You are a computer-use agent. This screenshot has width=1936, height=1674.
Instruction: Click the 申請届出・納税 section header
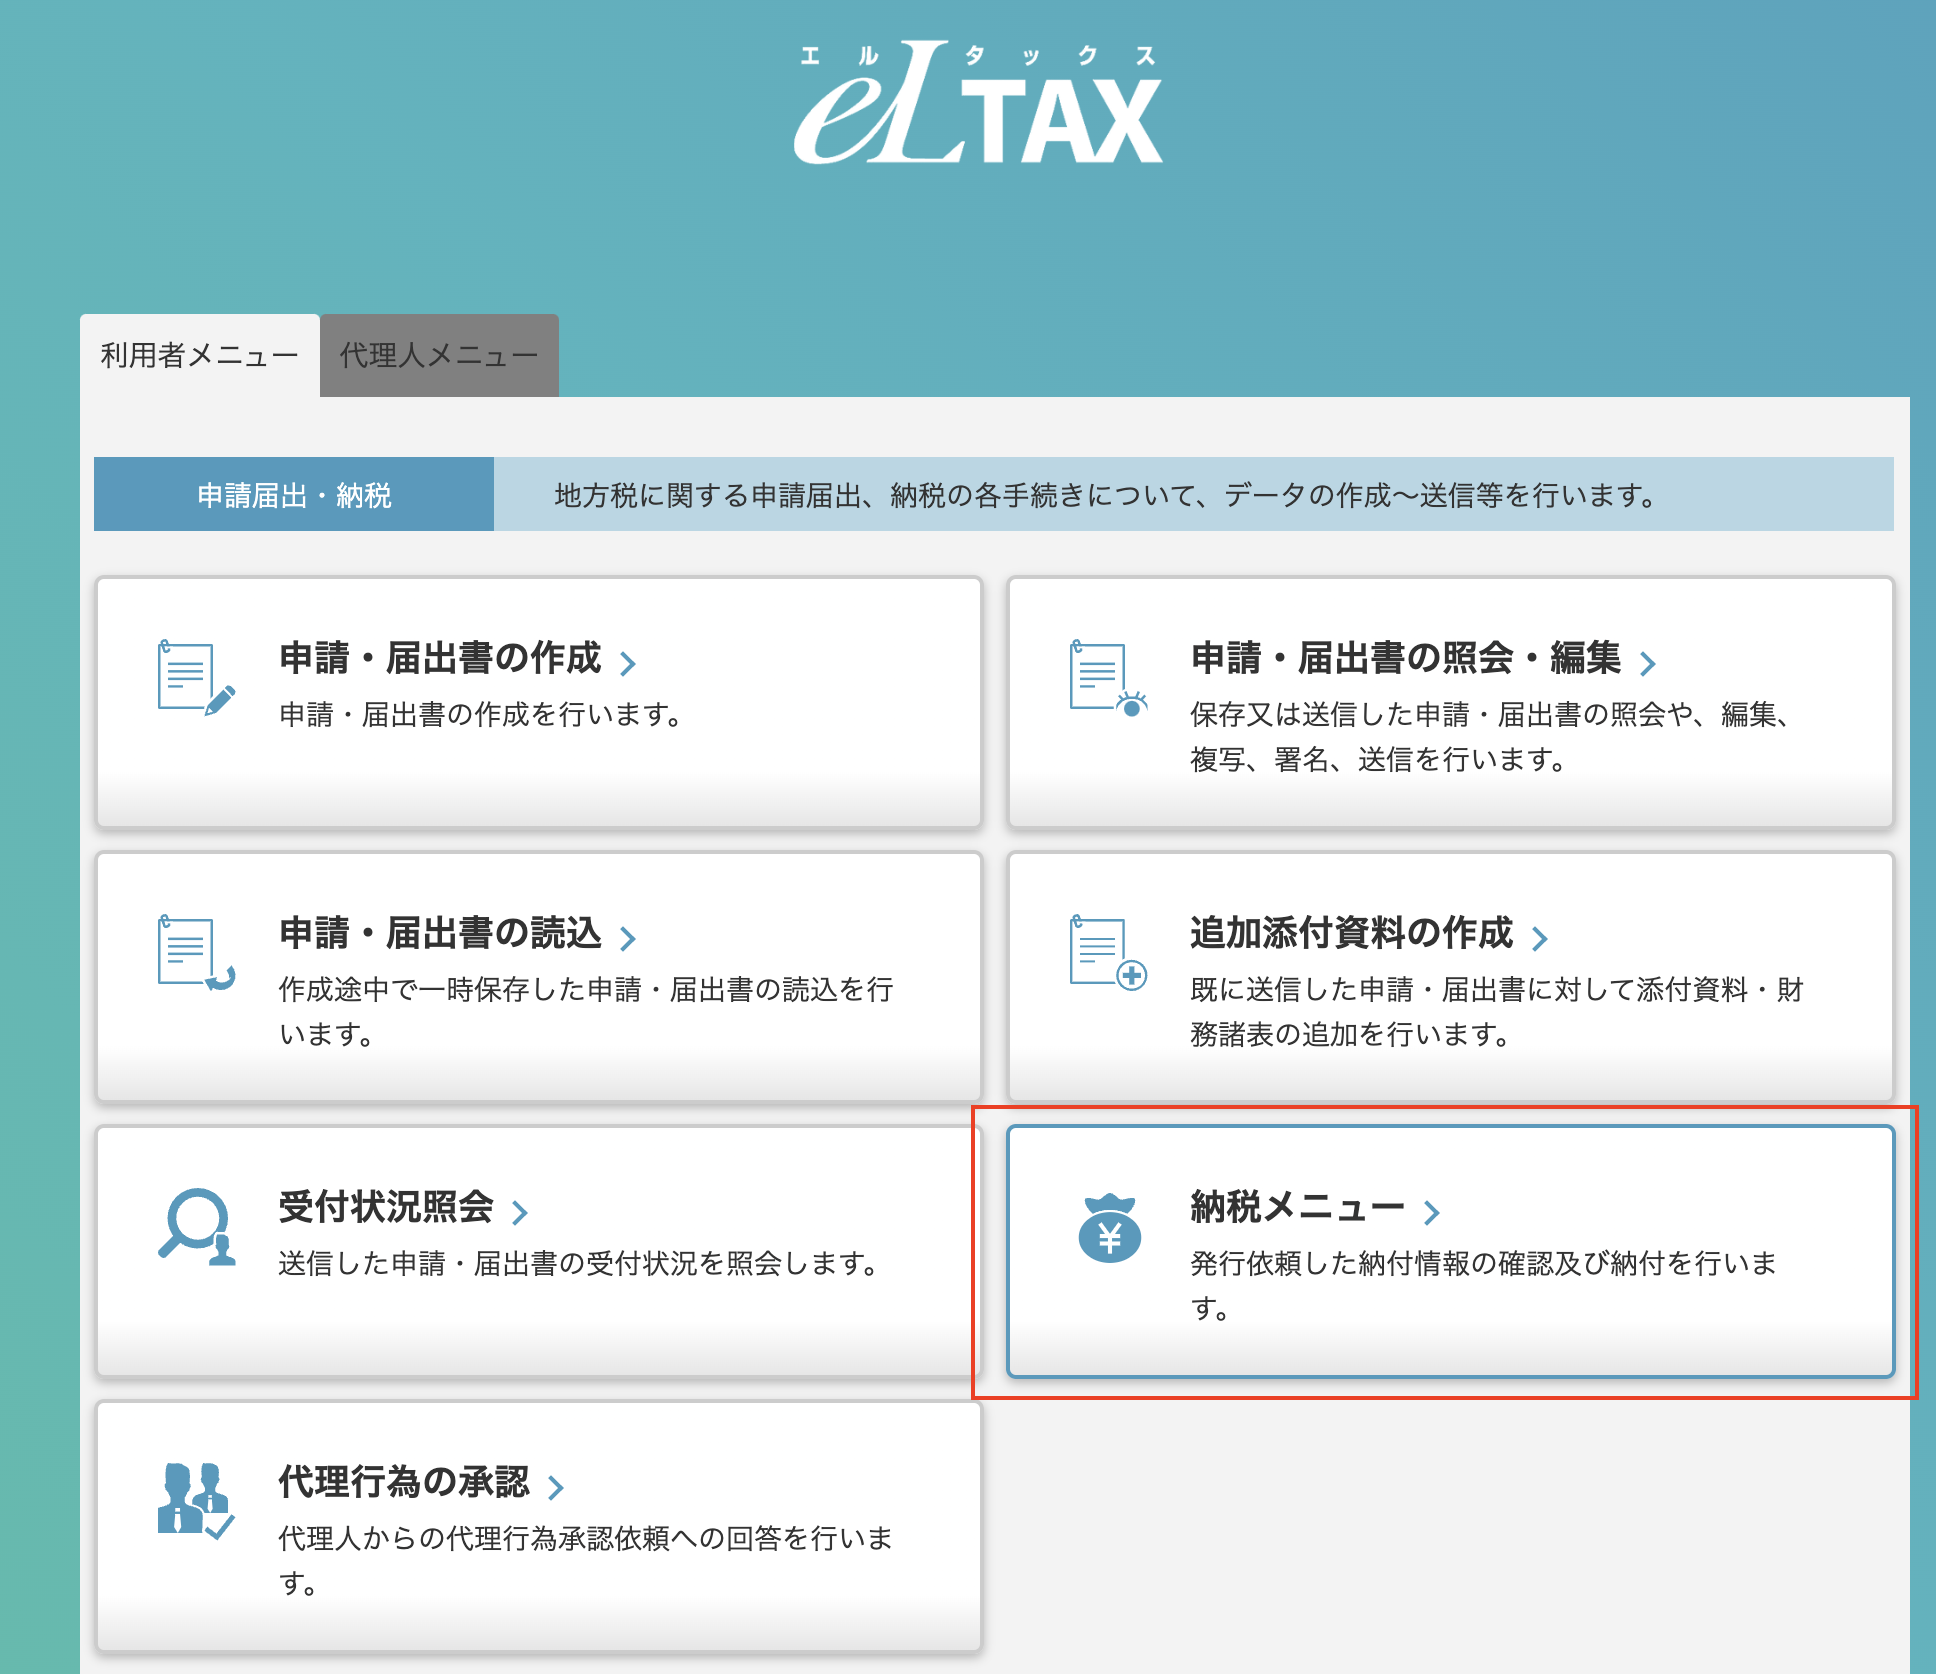294,495
